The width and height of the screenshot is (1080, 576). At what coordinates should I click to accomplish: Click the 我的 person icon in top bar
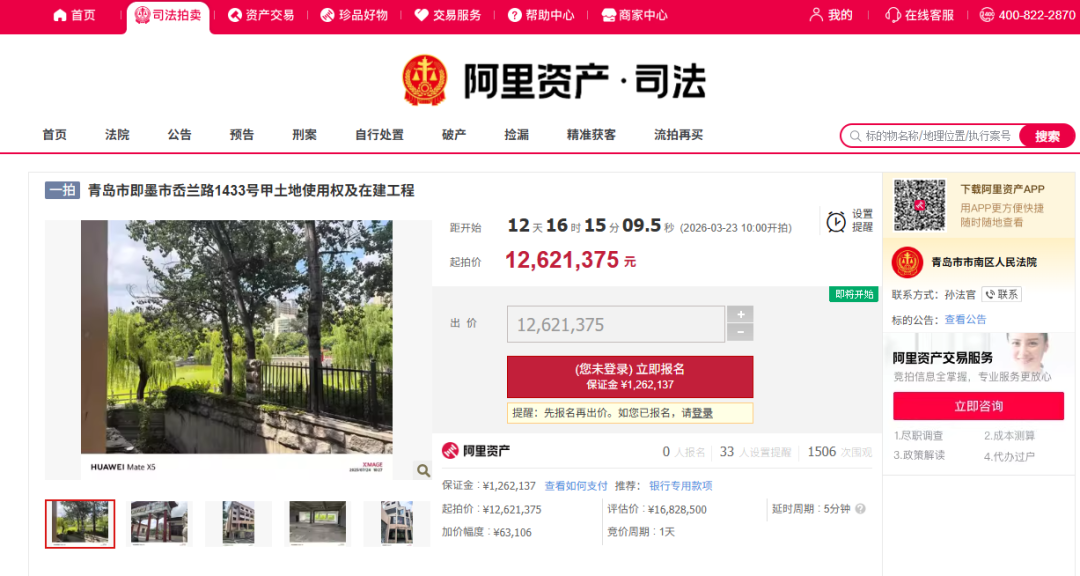click(818, 15)
